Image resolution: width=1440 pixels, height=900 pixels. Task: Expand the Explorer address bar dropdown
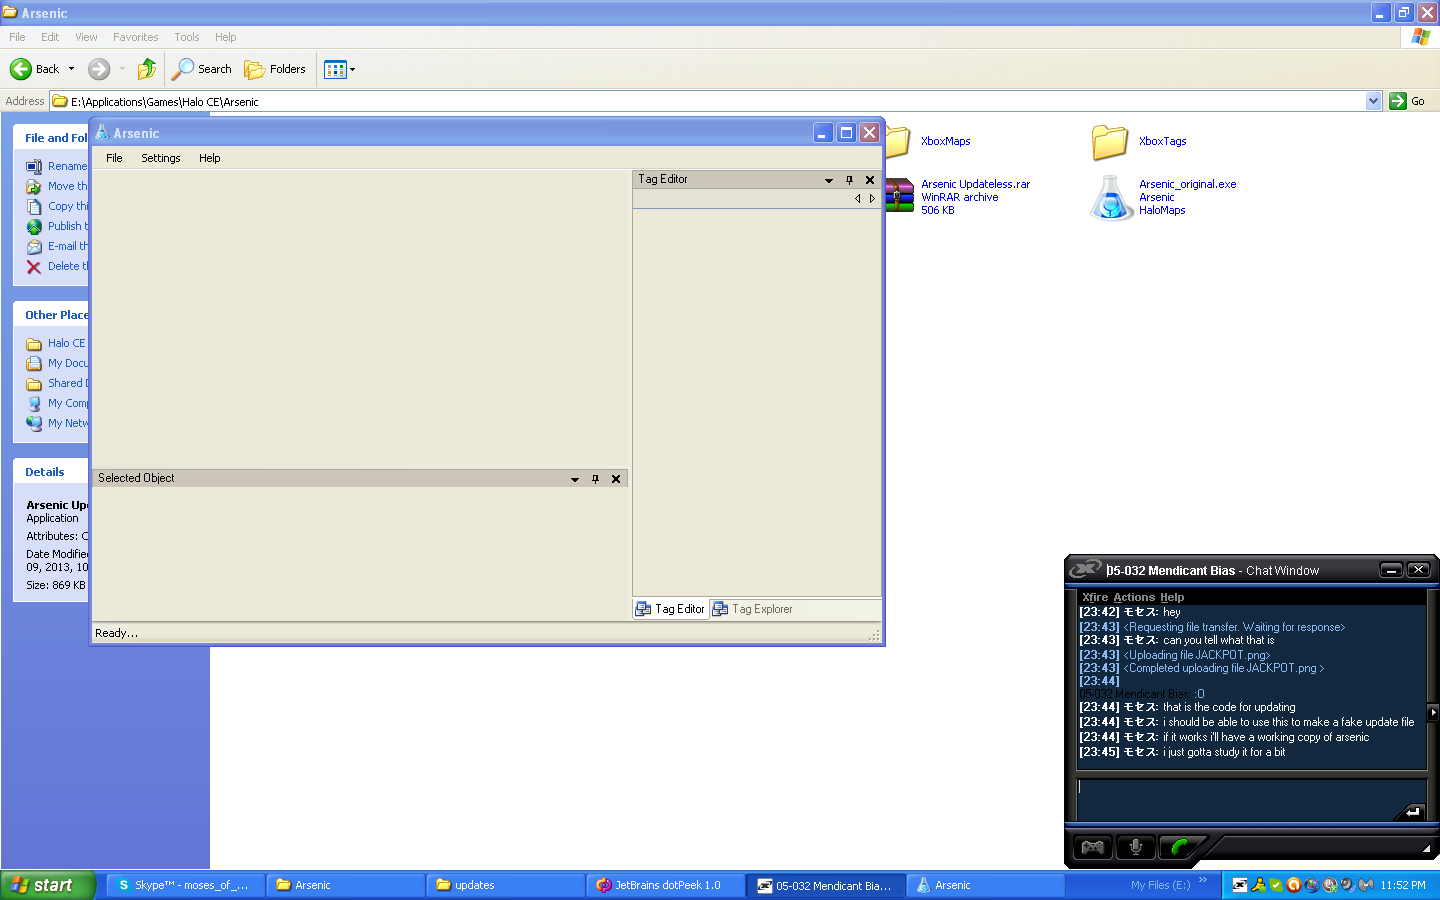pos(1373,101)
